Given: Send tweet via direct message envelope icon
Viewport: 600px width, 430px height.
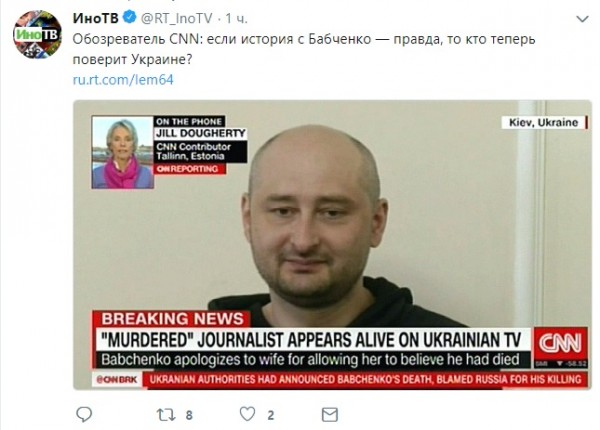Looking at the screenshot, I should [329, 415].
